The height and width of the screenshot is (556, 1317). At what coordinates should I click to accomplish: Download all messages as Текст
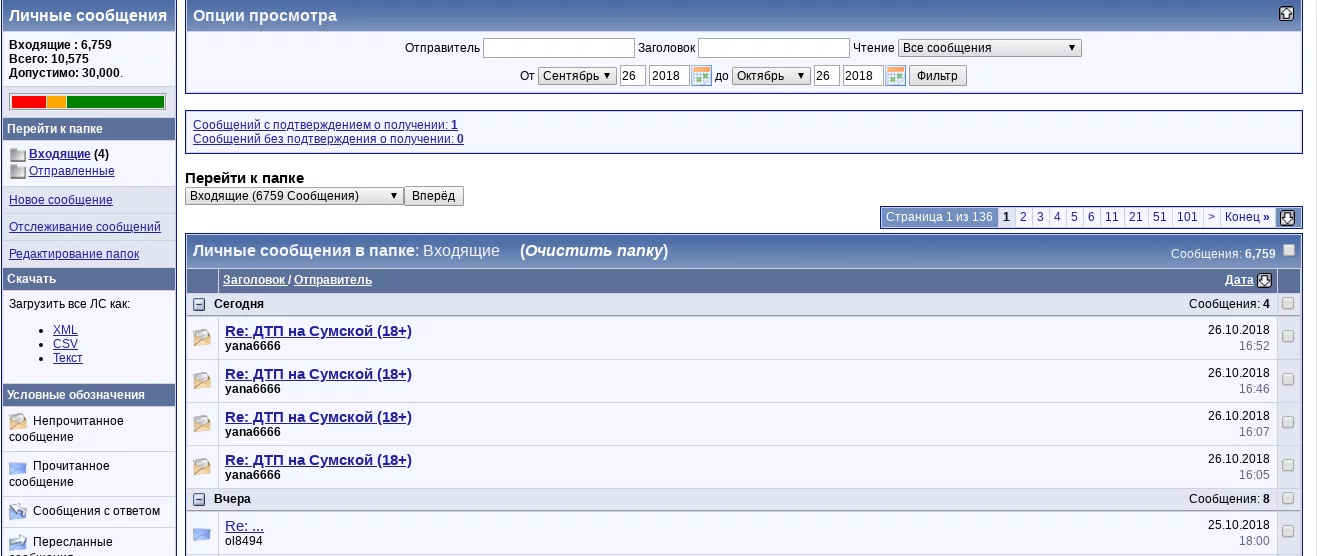tap(68, 358)
